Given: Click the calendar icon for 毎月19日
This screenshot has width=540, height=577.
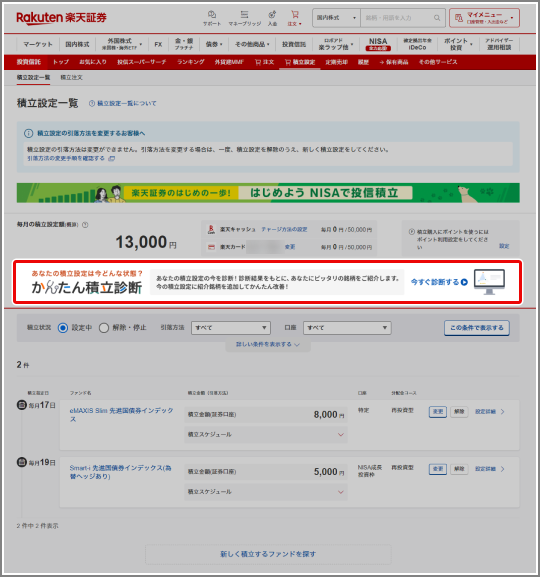Looking at the screenshot, I should point(22,462).
